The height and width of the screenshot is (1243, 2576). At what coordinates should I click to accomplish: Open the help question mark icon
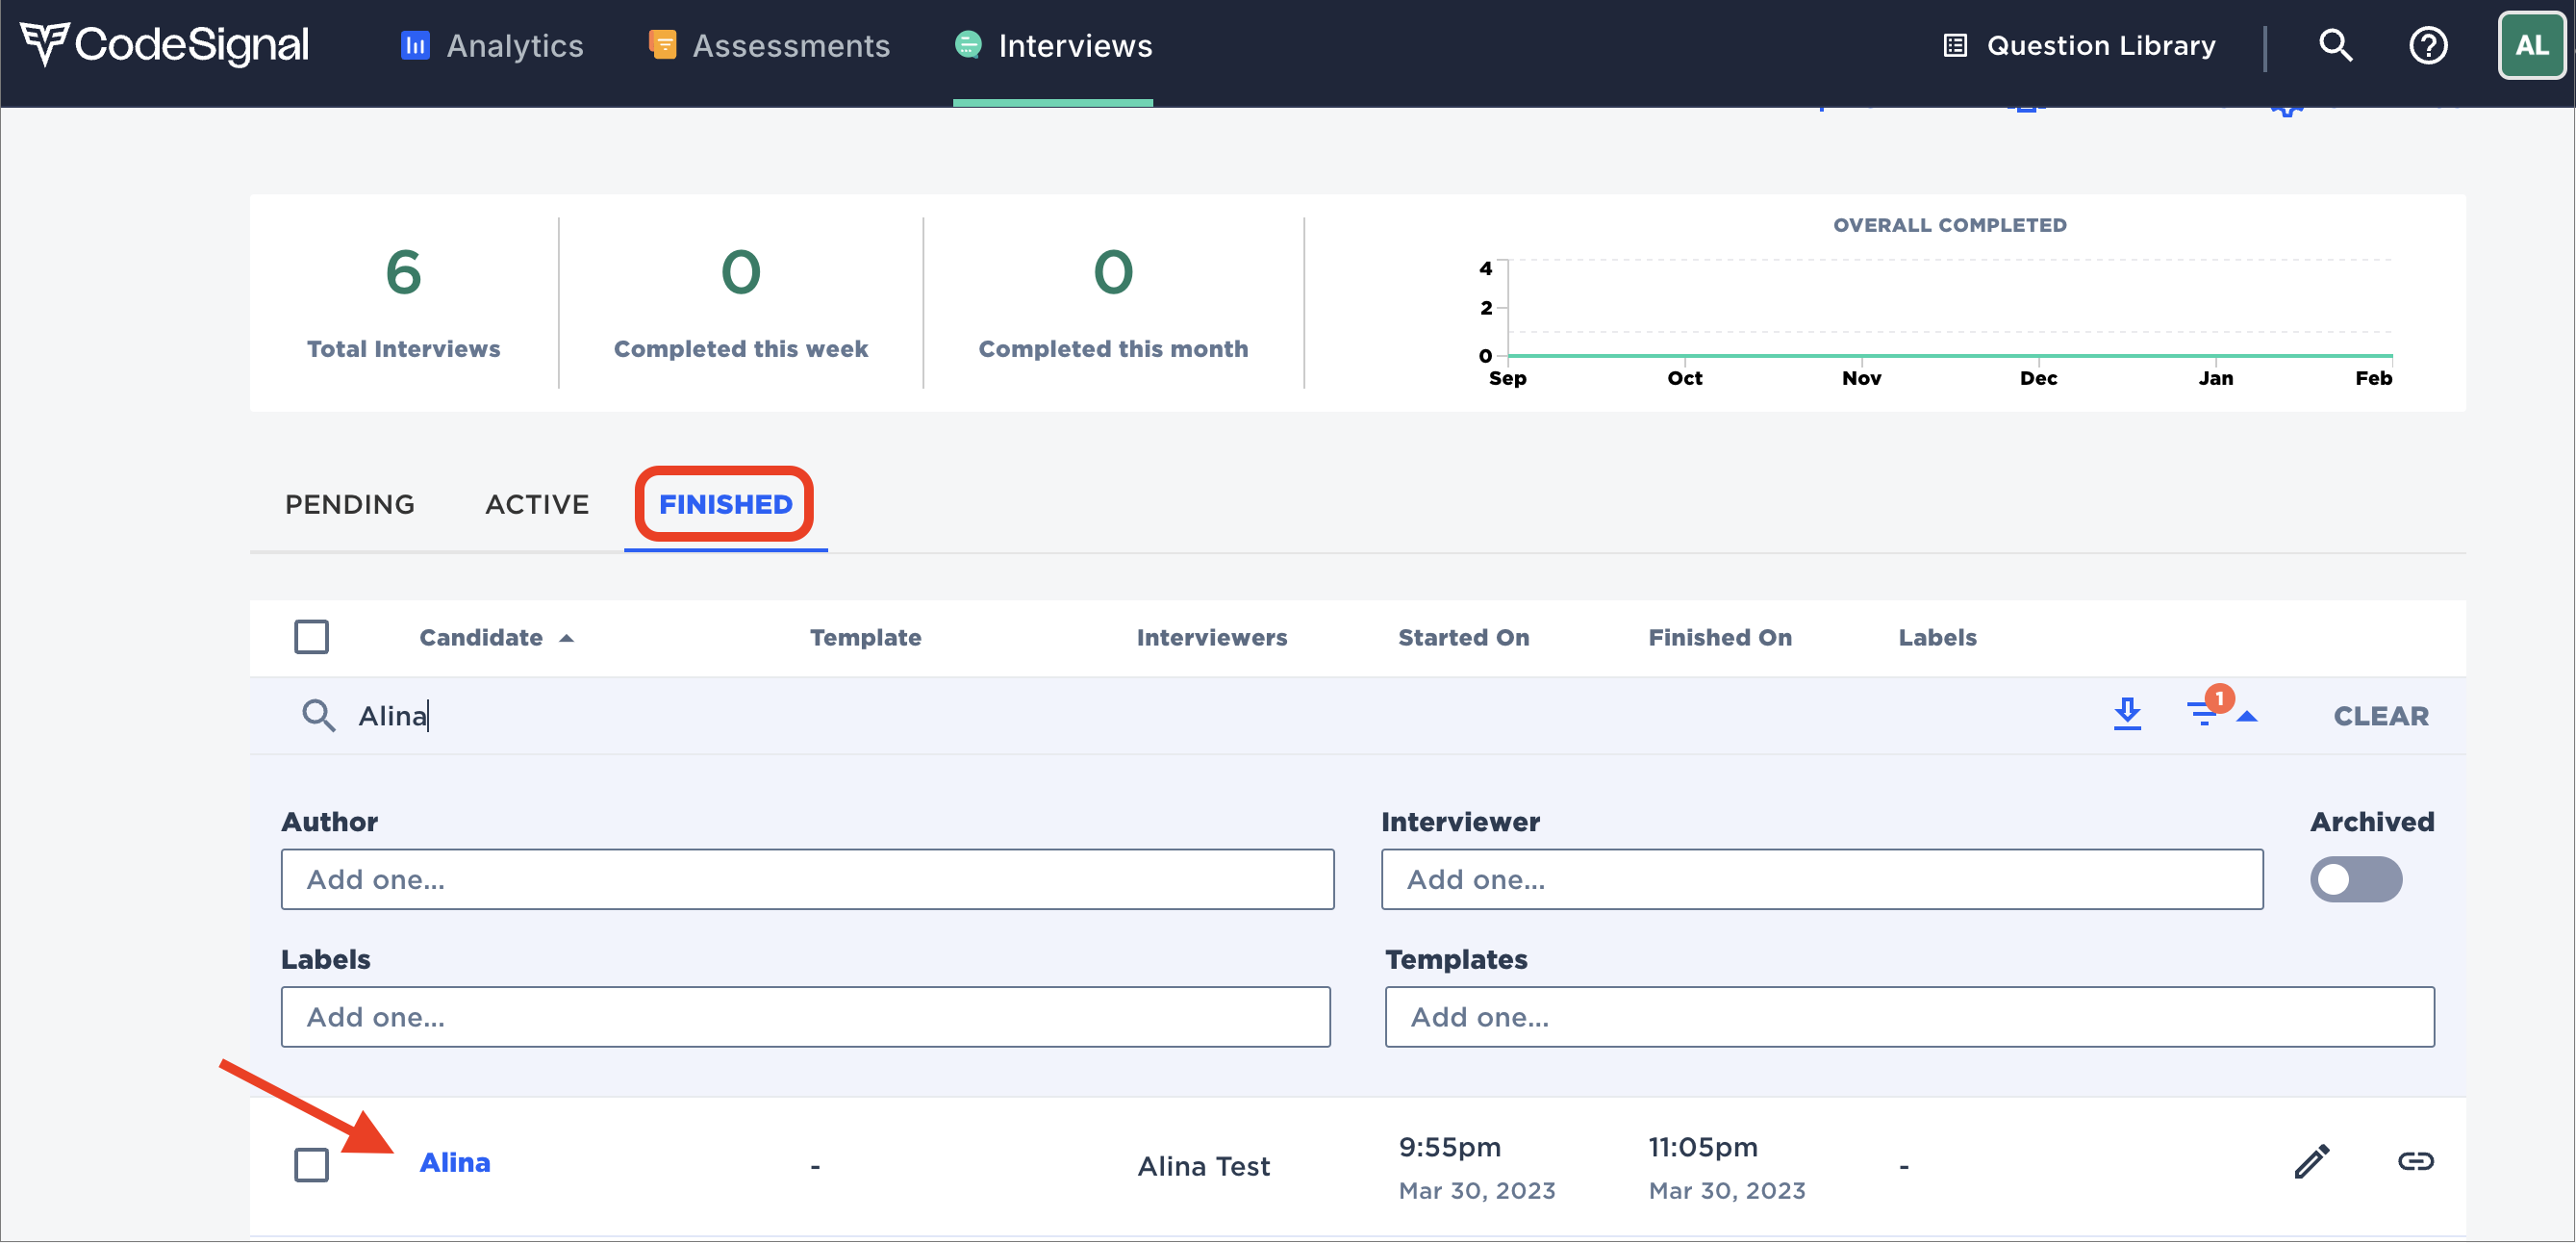point(2428,45)
